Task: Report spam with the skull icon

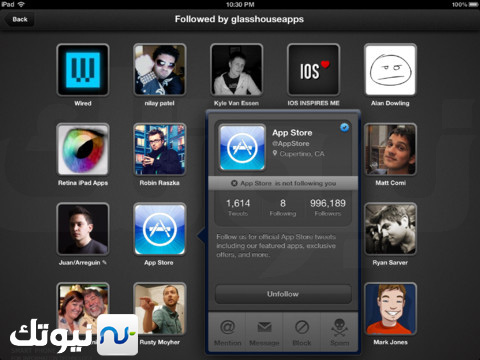Action: (339, 327)
